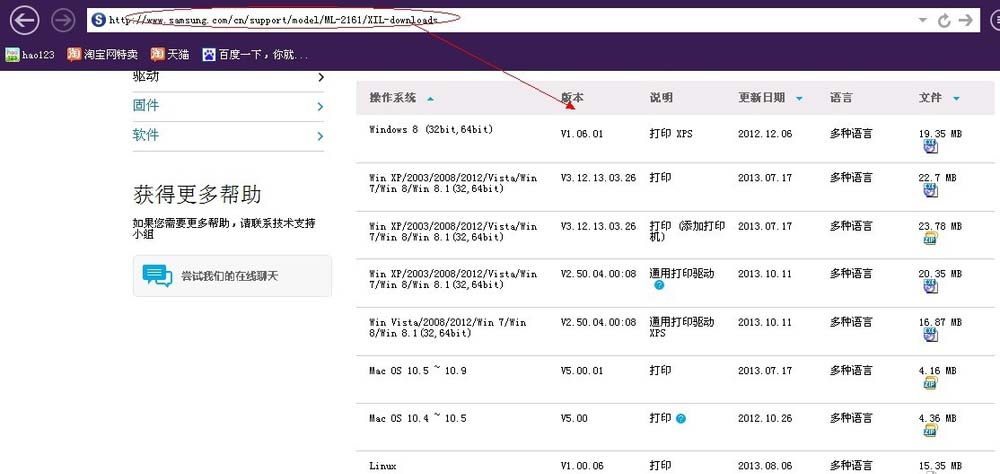Click the Mac OS 10.5 ~ 10.9 row
The image size is (1000, 474).
pos(418,370)
